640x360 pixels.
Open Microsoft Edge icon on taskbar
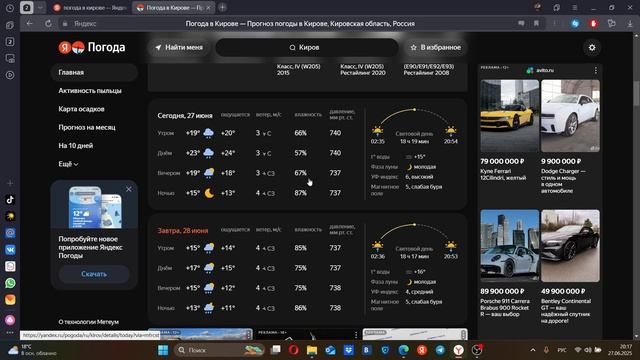[403, 350]
